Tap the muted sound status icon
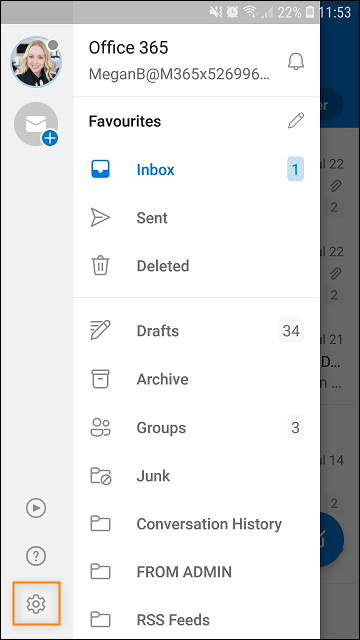The width and height of the screenshot is (360, 640). click(216, 12)
